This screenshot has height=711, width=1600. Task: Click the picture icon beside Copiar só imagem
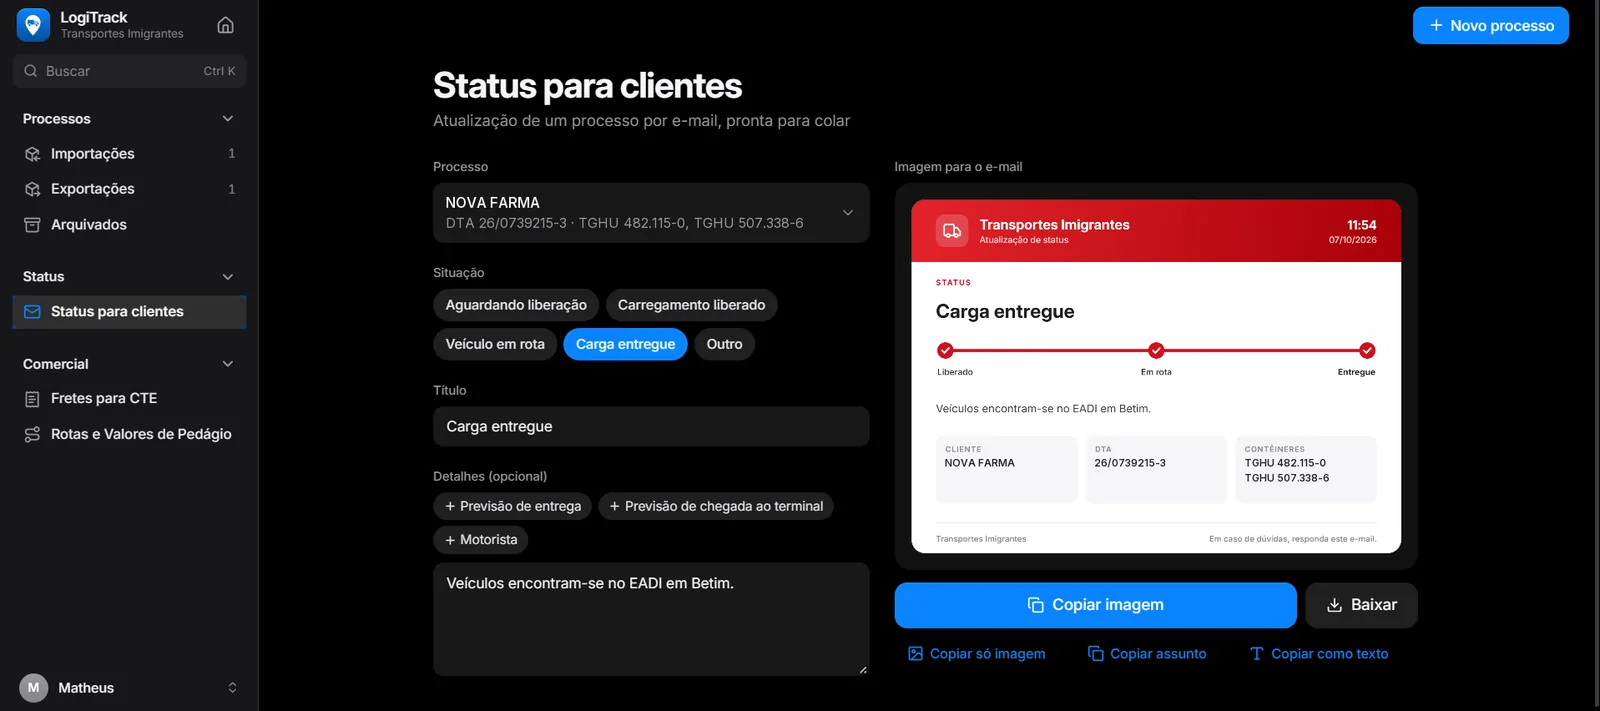pyautogui.click(x=915, y=654)
